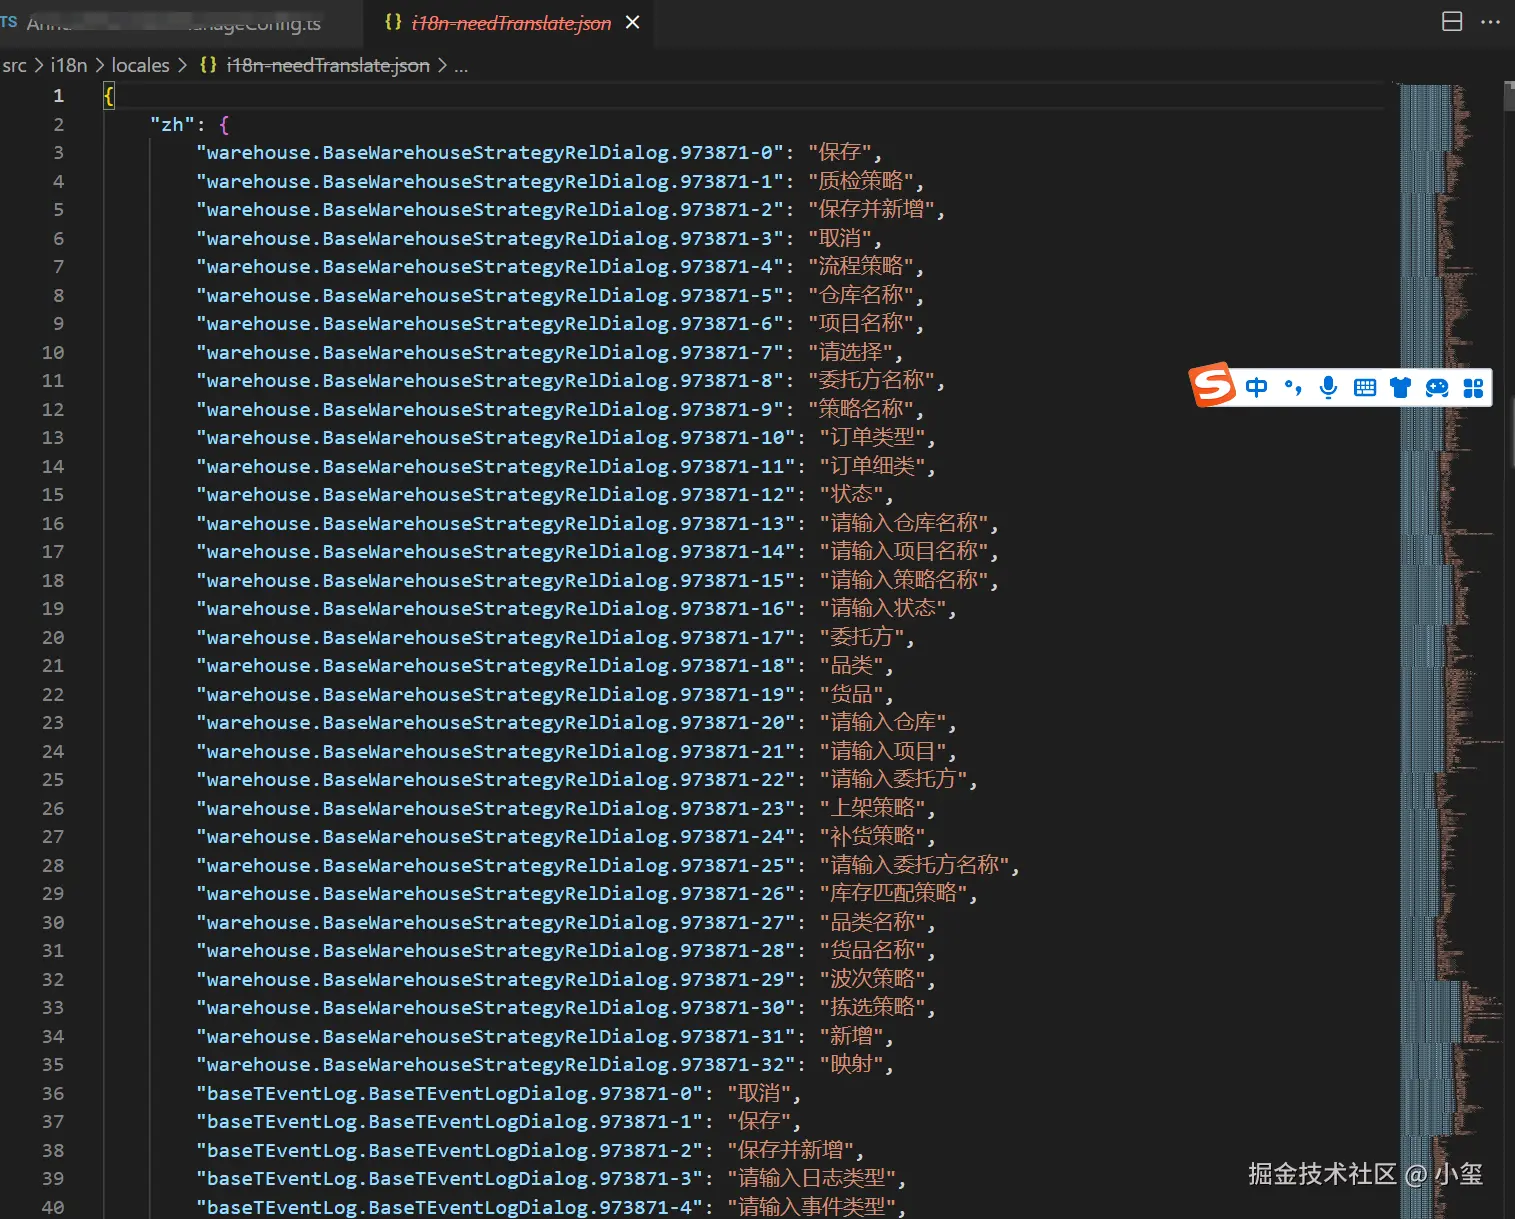Click the value "状态" on line 15
The image size is (1515, 1219).
click(x=852, y=495)
